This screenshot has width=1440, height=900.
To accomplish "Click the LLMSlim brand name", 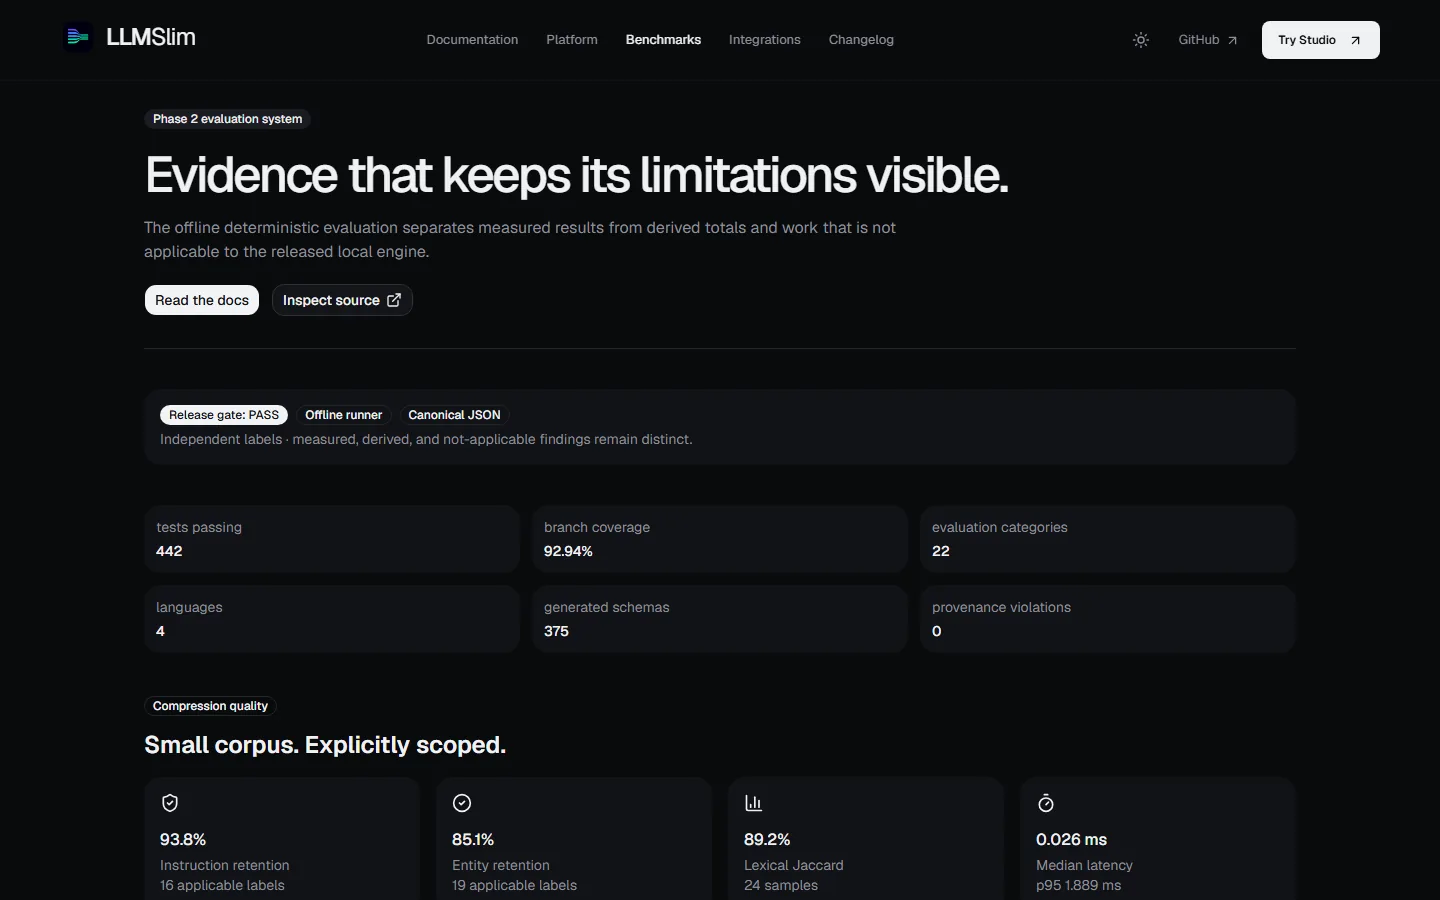I will [151, 38].
